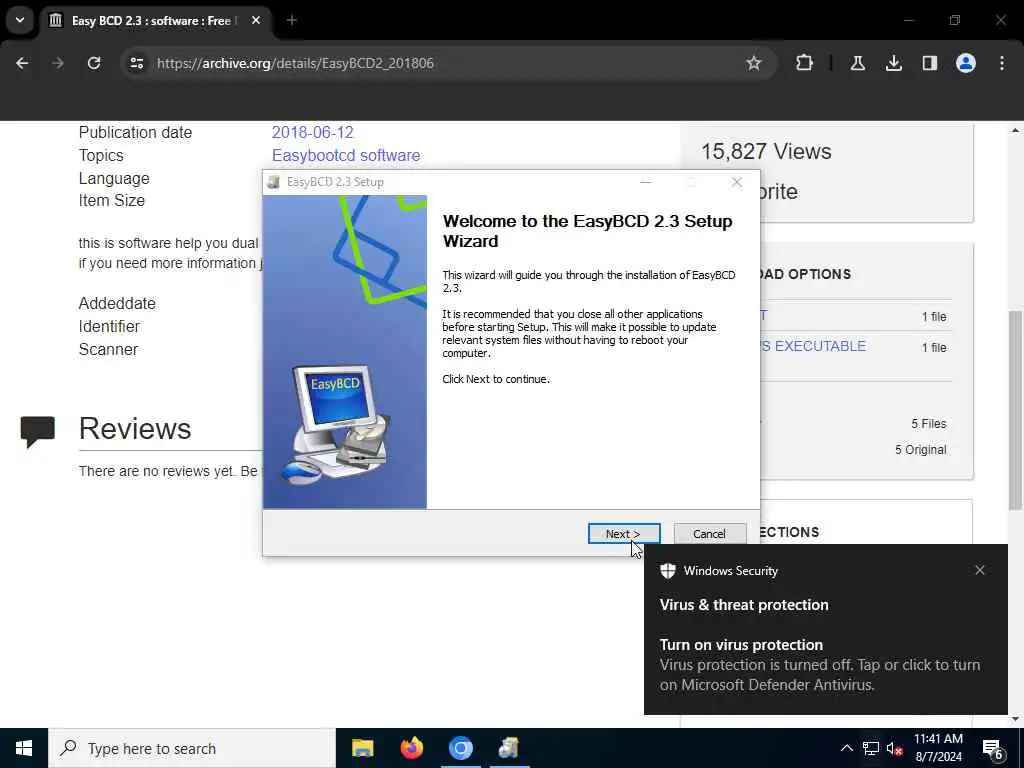Click the 15,827 Views count
This screenshot has height=768, width=1024.
coord(766,152)
